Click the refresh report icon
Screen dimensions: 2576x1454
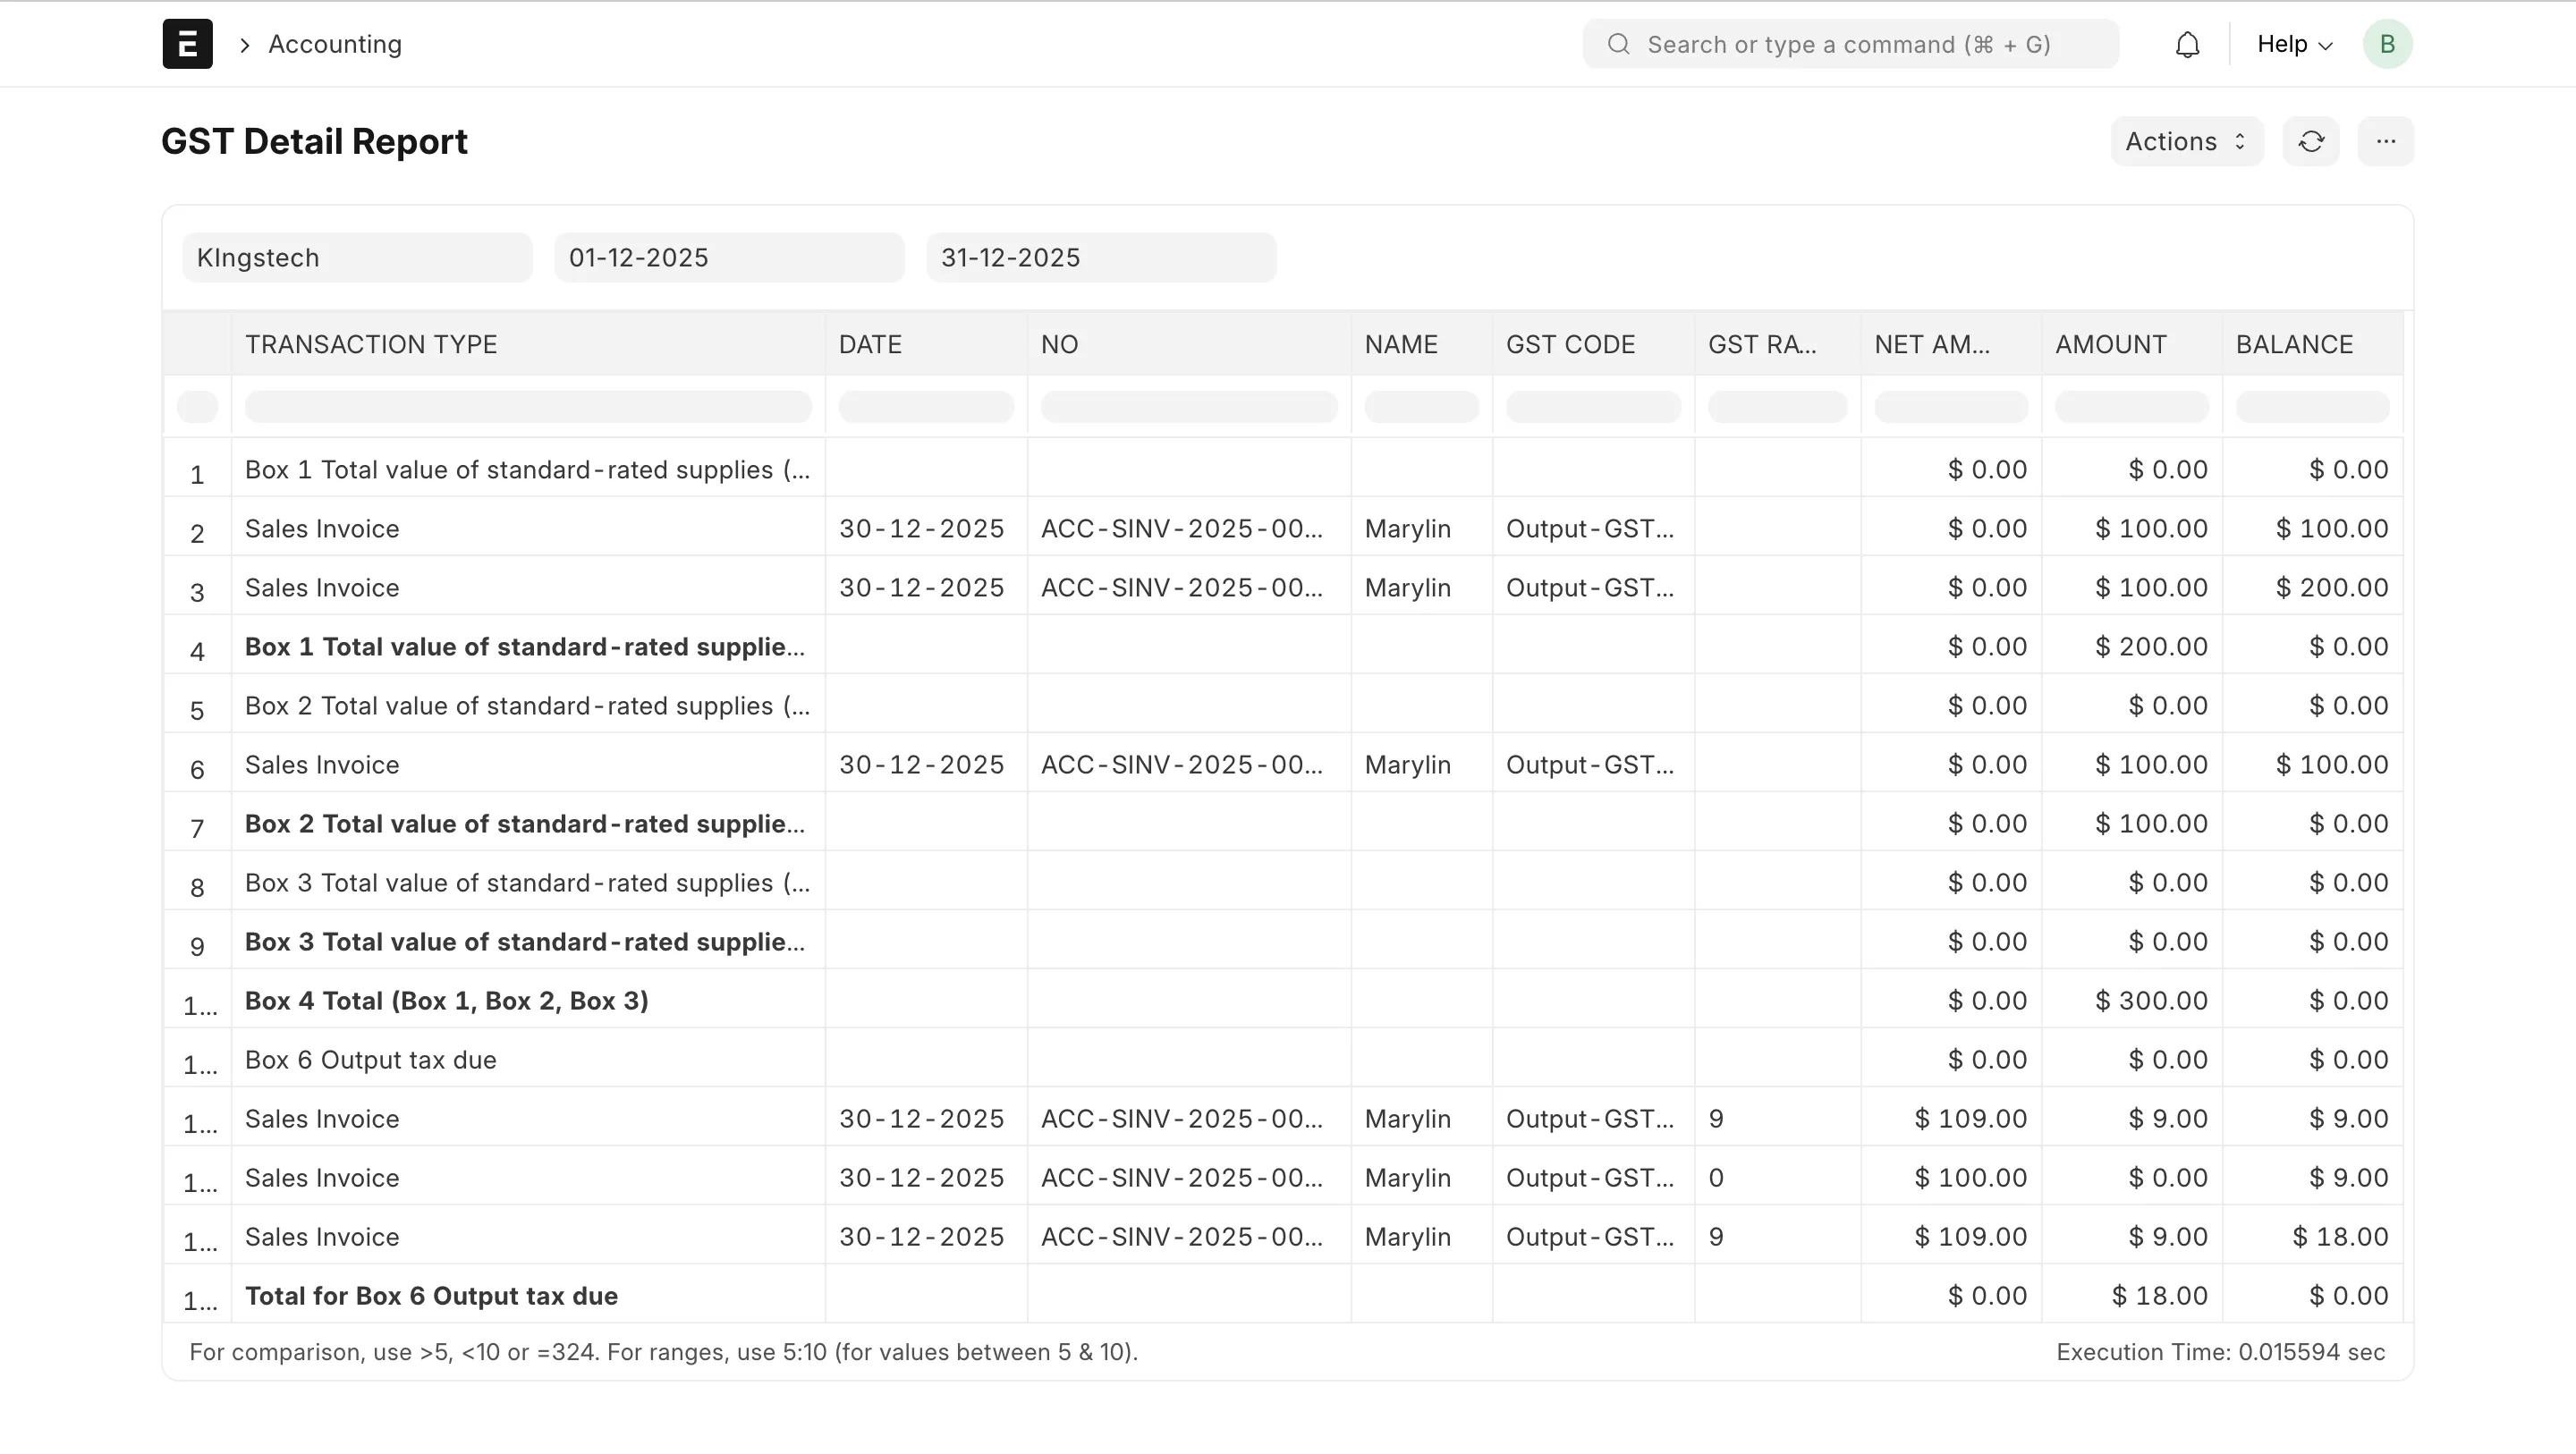click(2310, 142)
